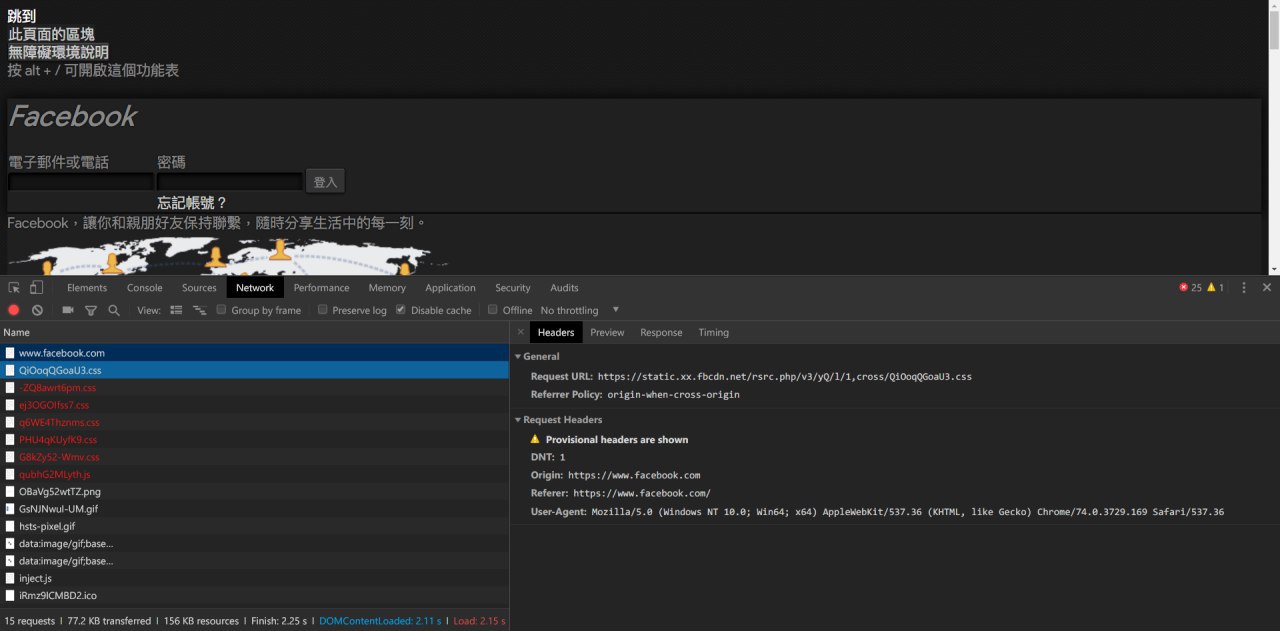This screenshot has height=631, width=1280.
Task: Click the 無障礙環境說明 link
Action: (x=58, y=52)
